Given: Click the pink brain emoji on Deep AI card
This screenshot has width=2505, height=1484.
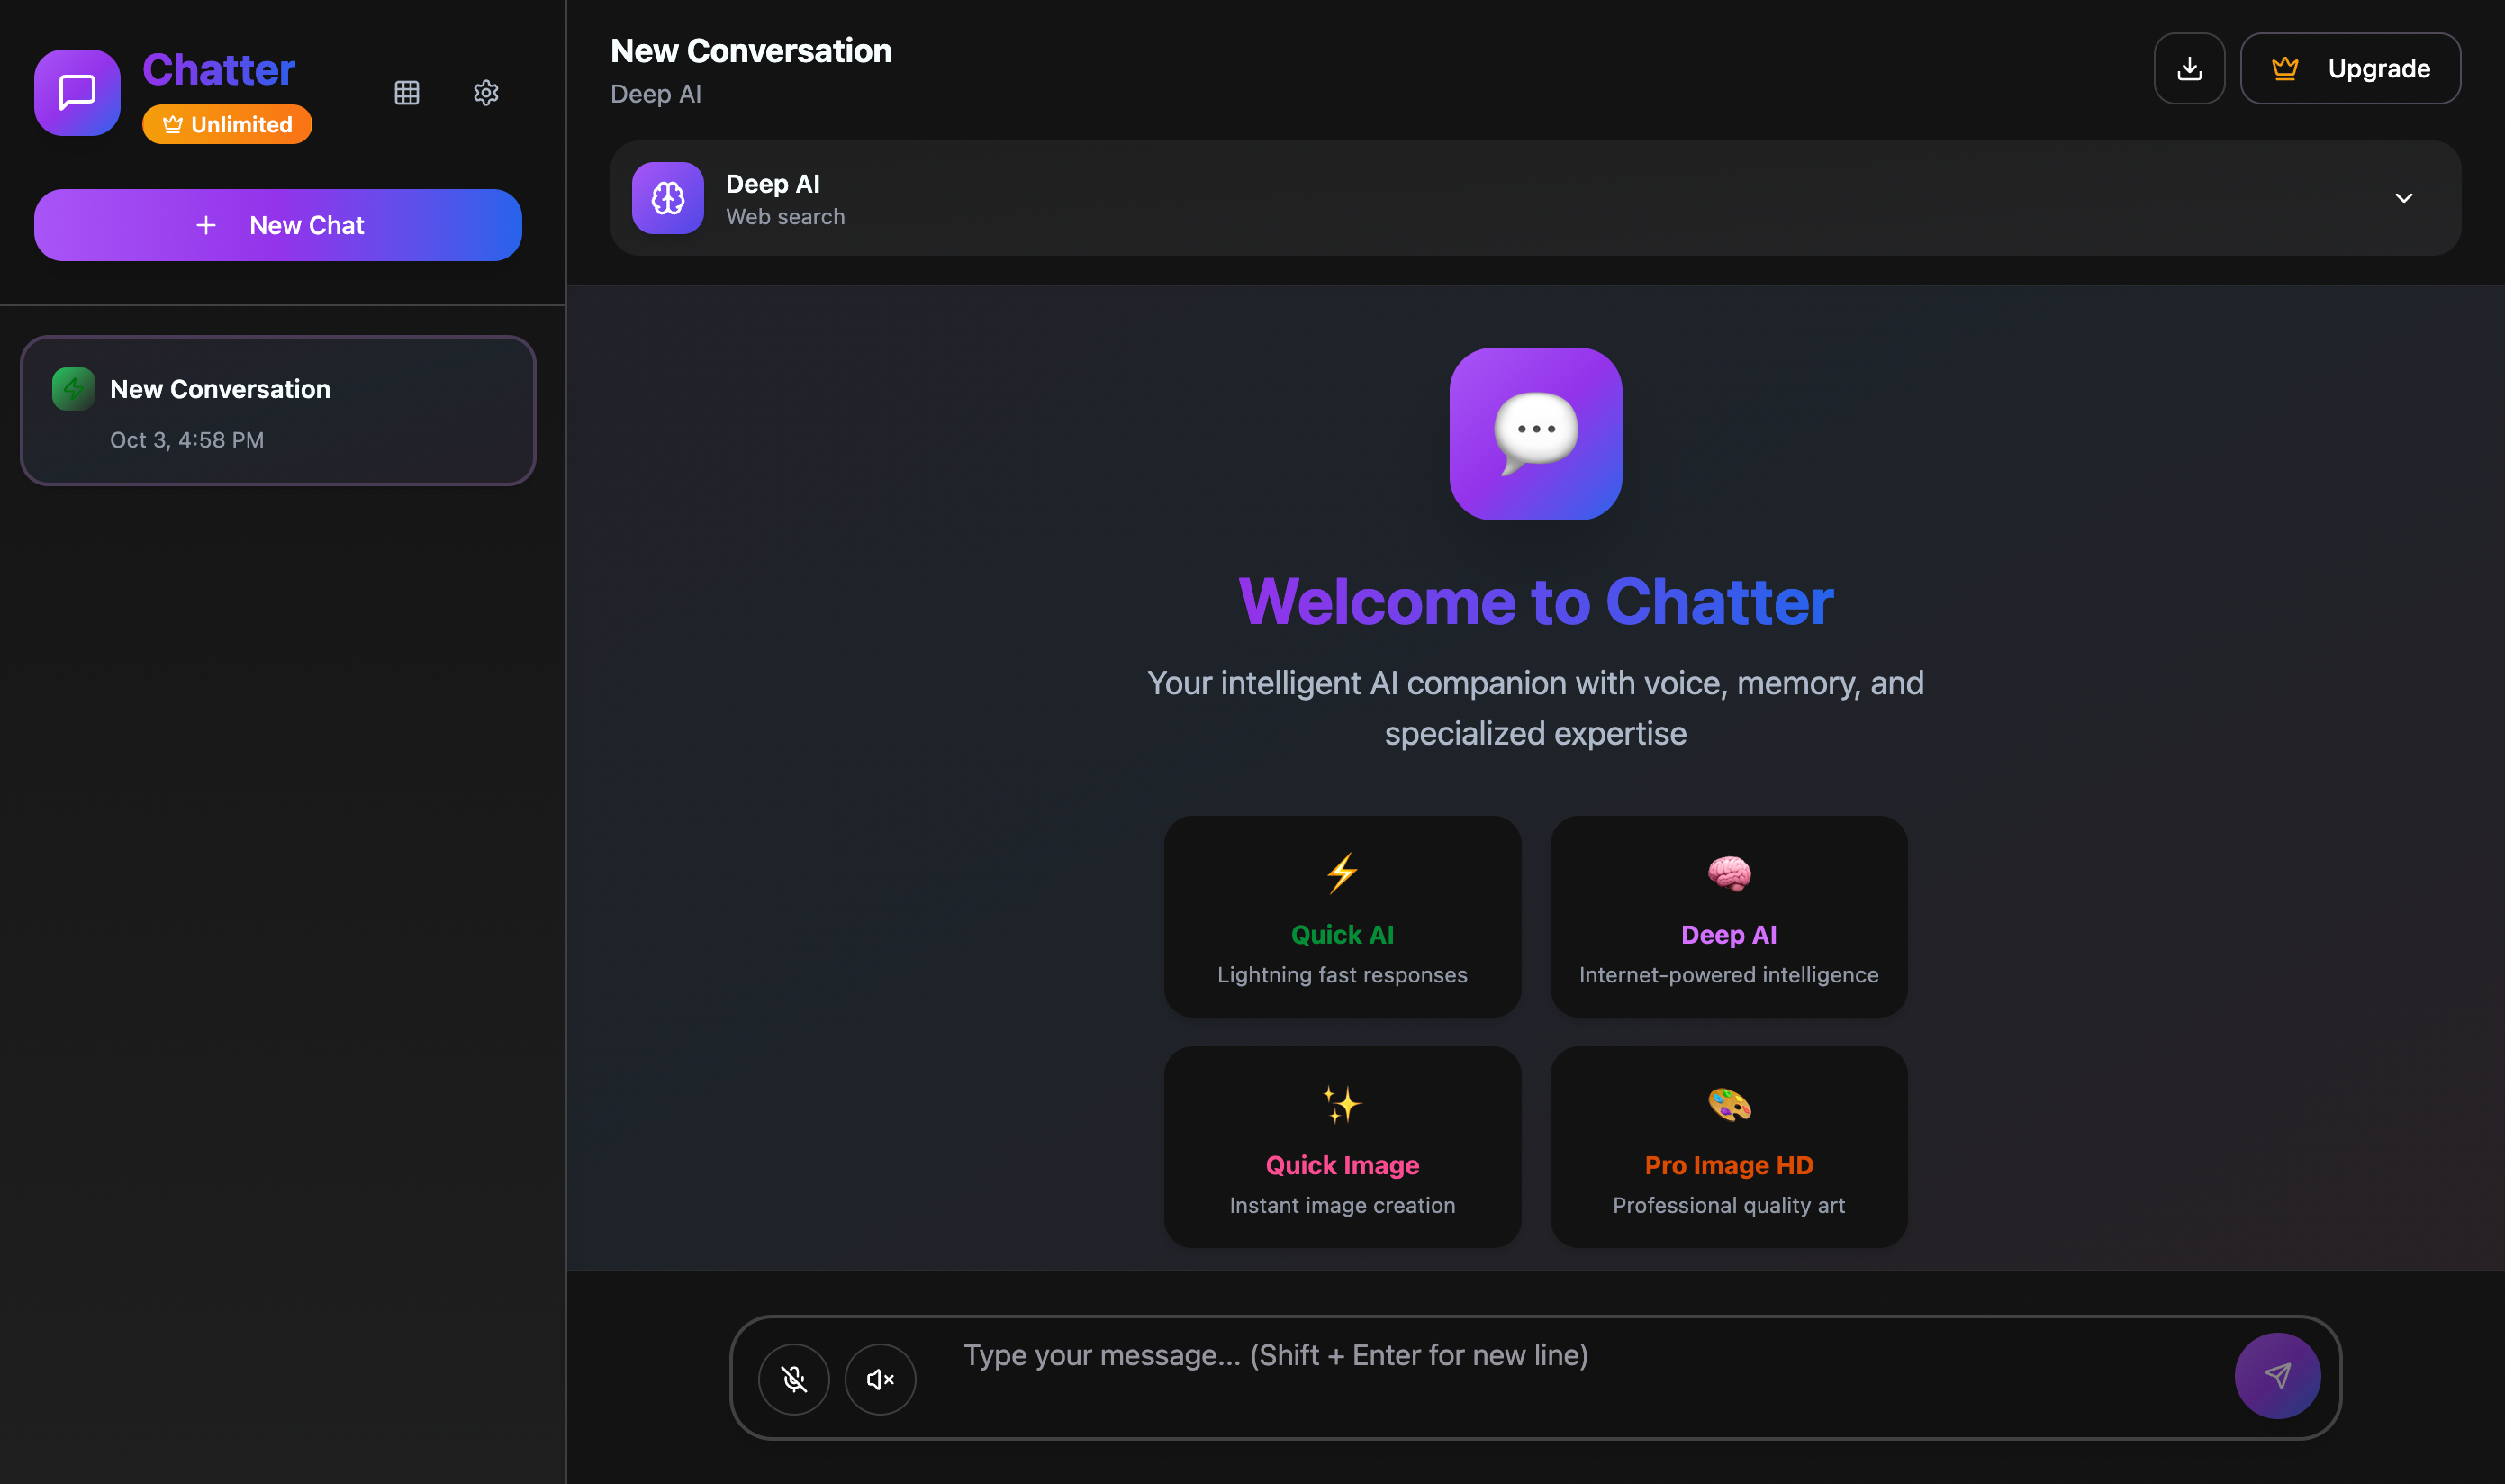Looking at the screenshot, I should (x=1729, y=873).
